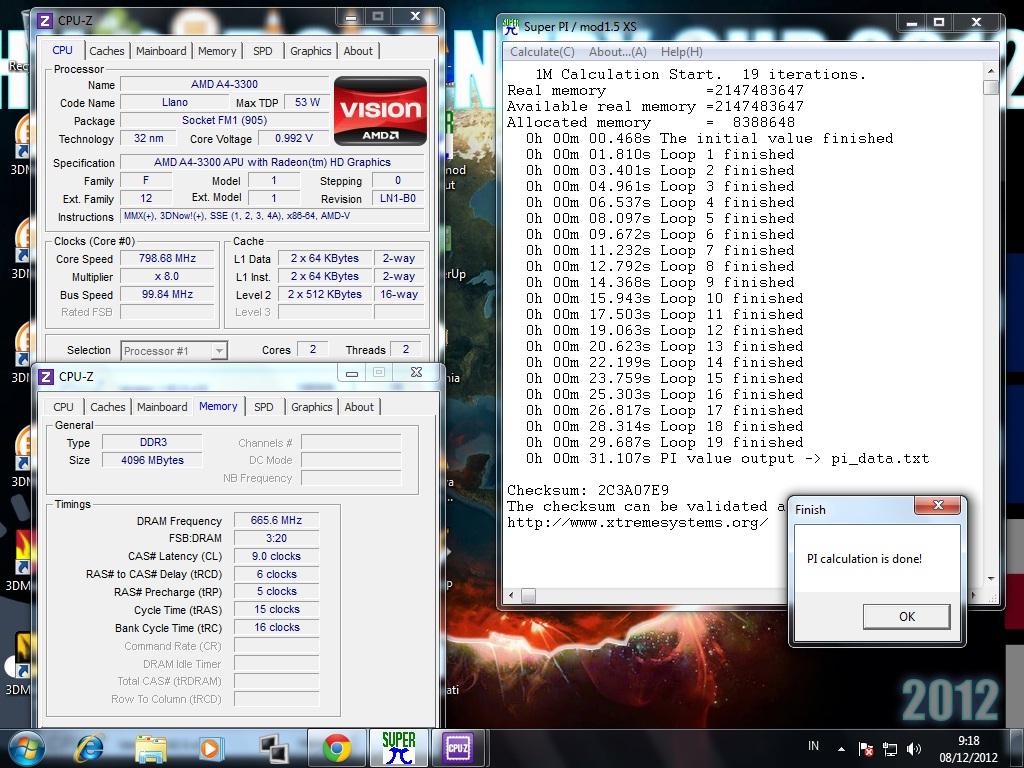This screenshot has width=1024, height=768.
Task: Click the Action Center flag tray icon
Action: [865, 749]
